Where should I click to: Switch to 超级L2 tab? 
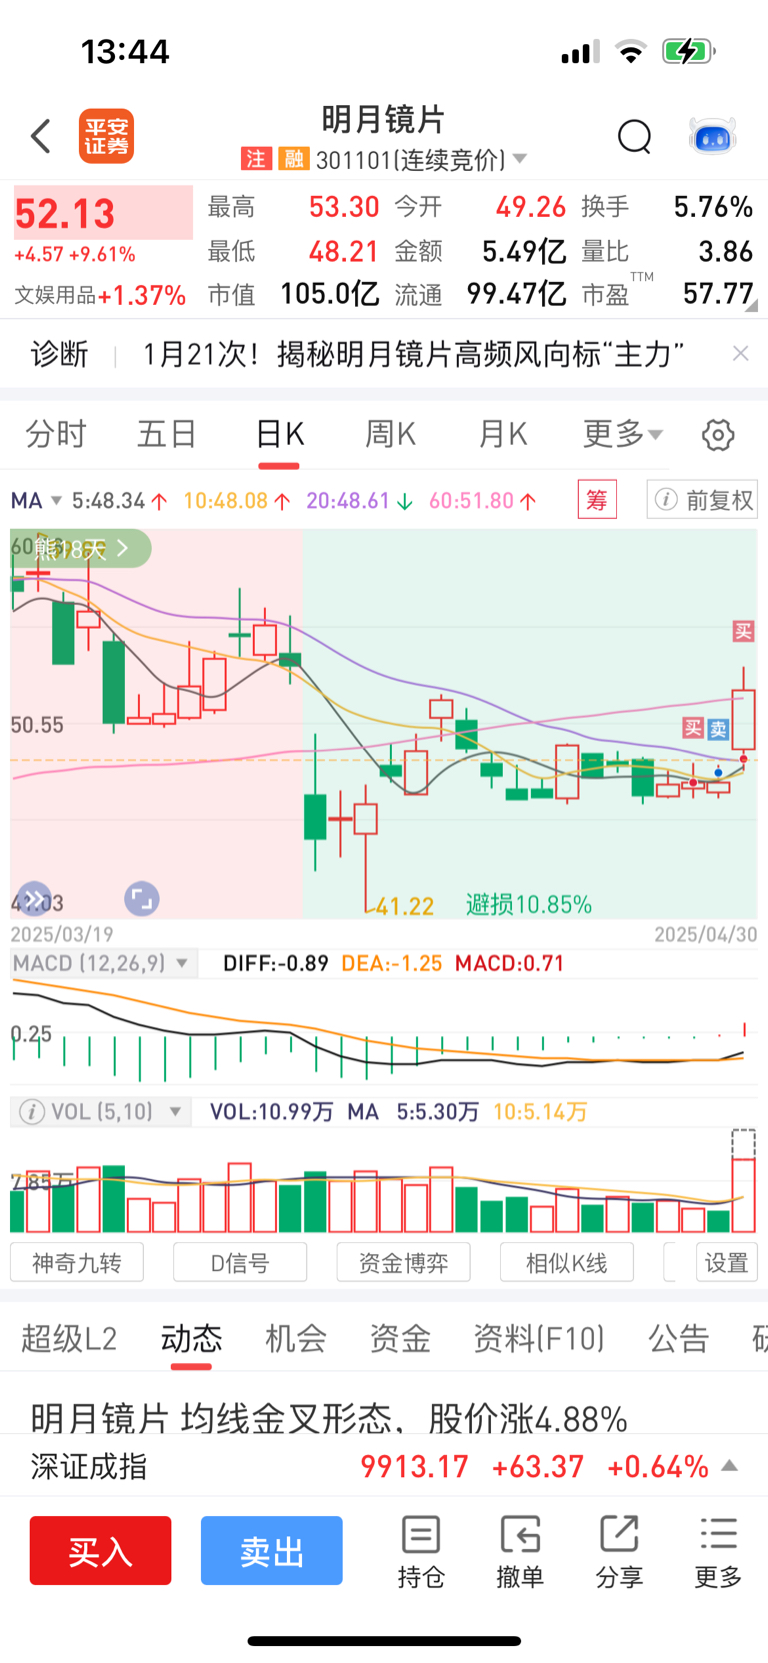click(x=69, y=1338)
